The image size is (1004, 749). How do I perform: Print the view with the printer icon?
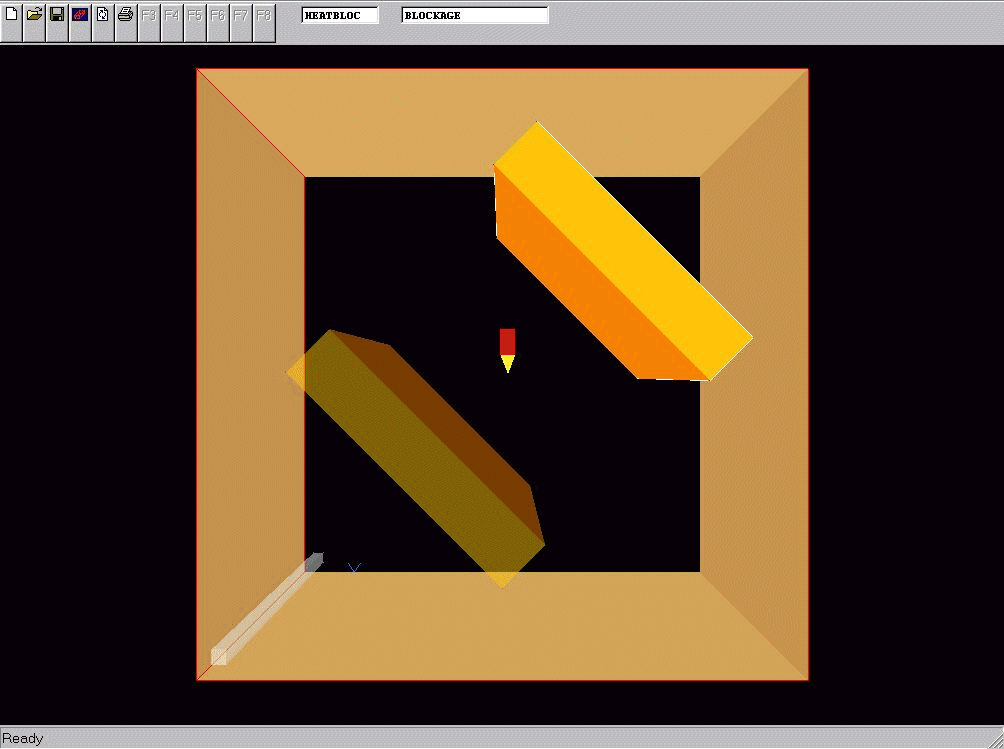[x=125, y=16]
